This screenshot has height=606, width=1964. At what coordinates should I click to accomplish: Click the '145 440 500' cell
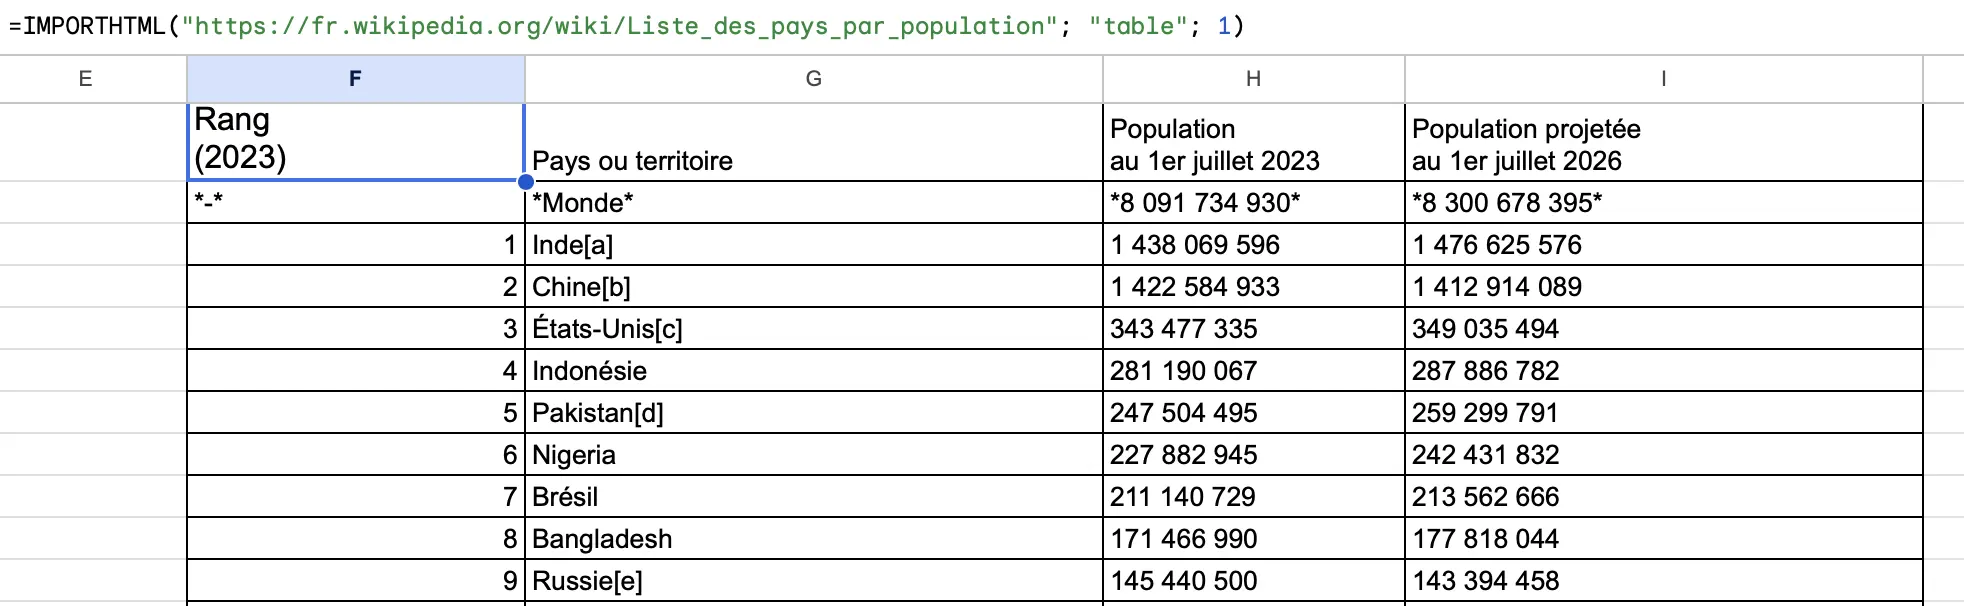[x=1254, y=580]
